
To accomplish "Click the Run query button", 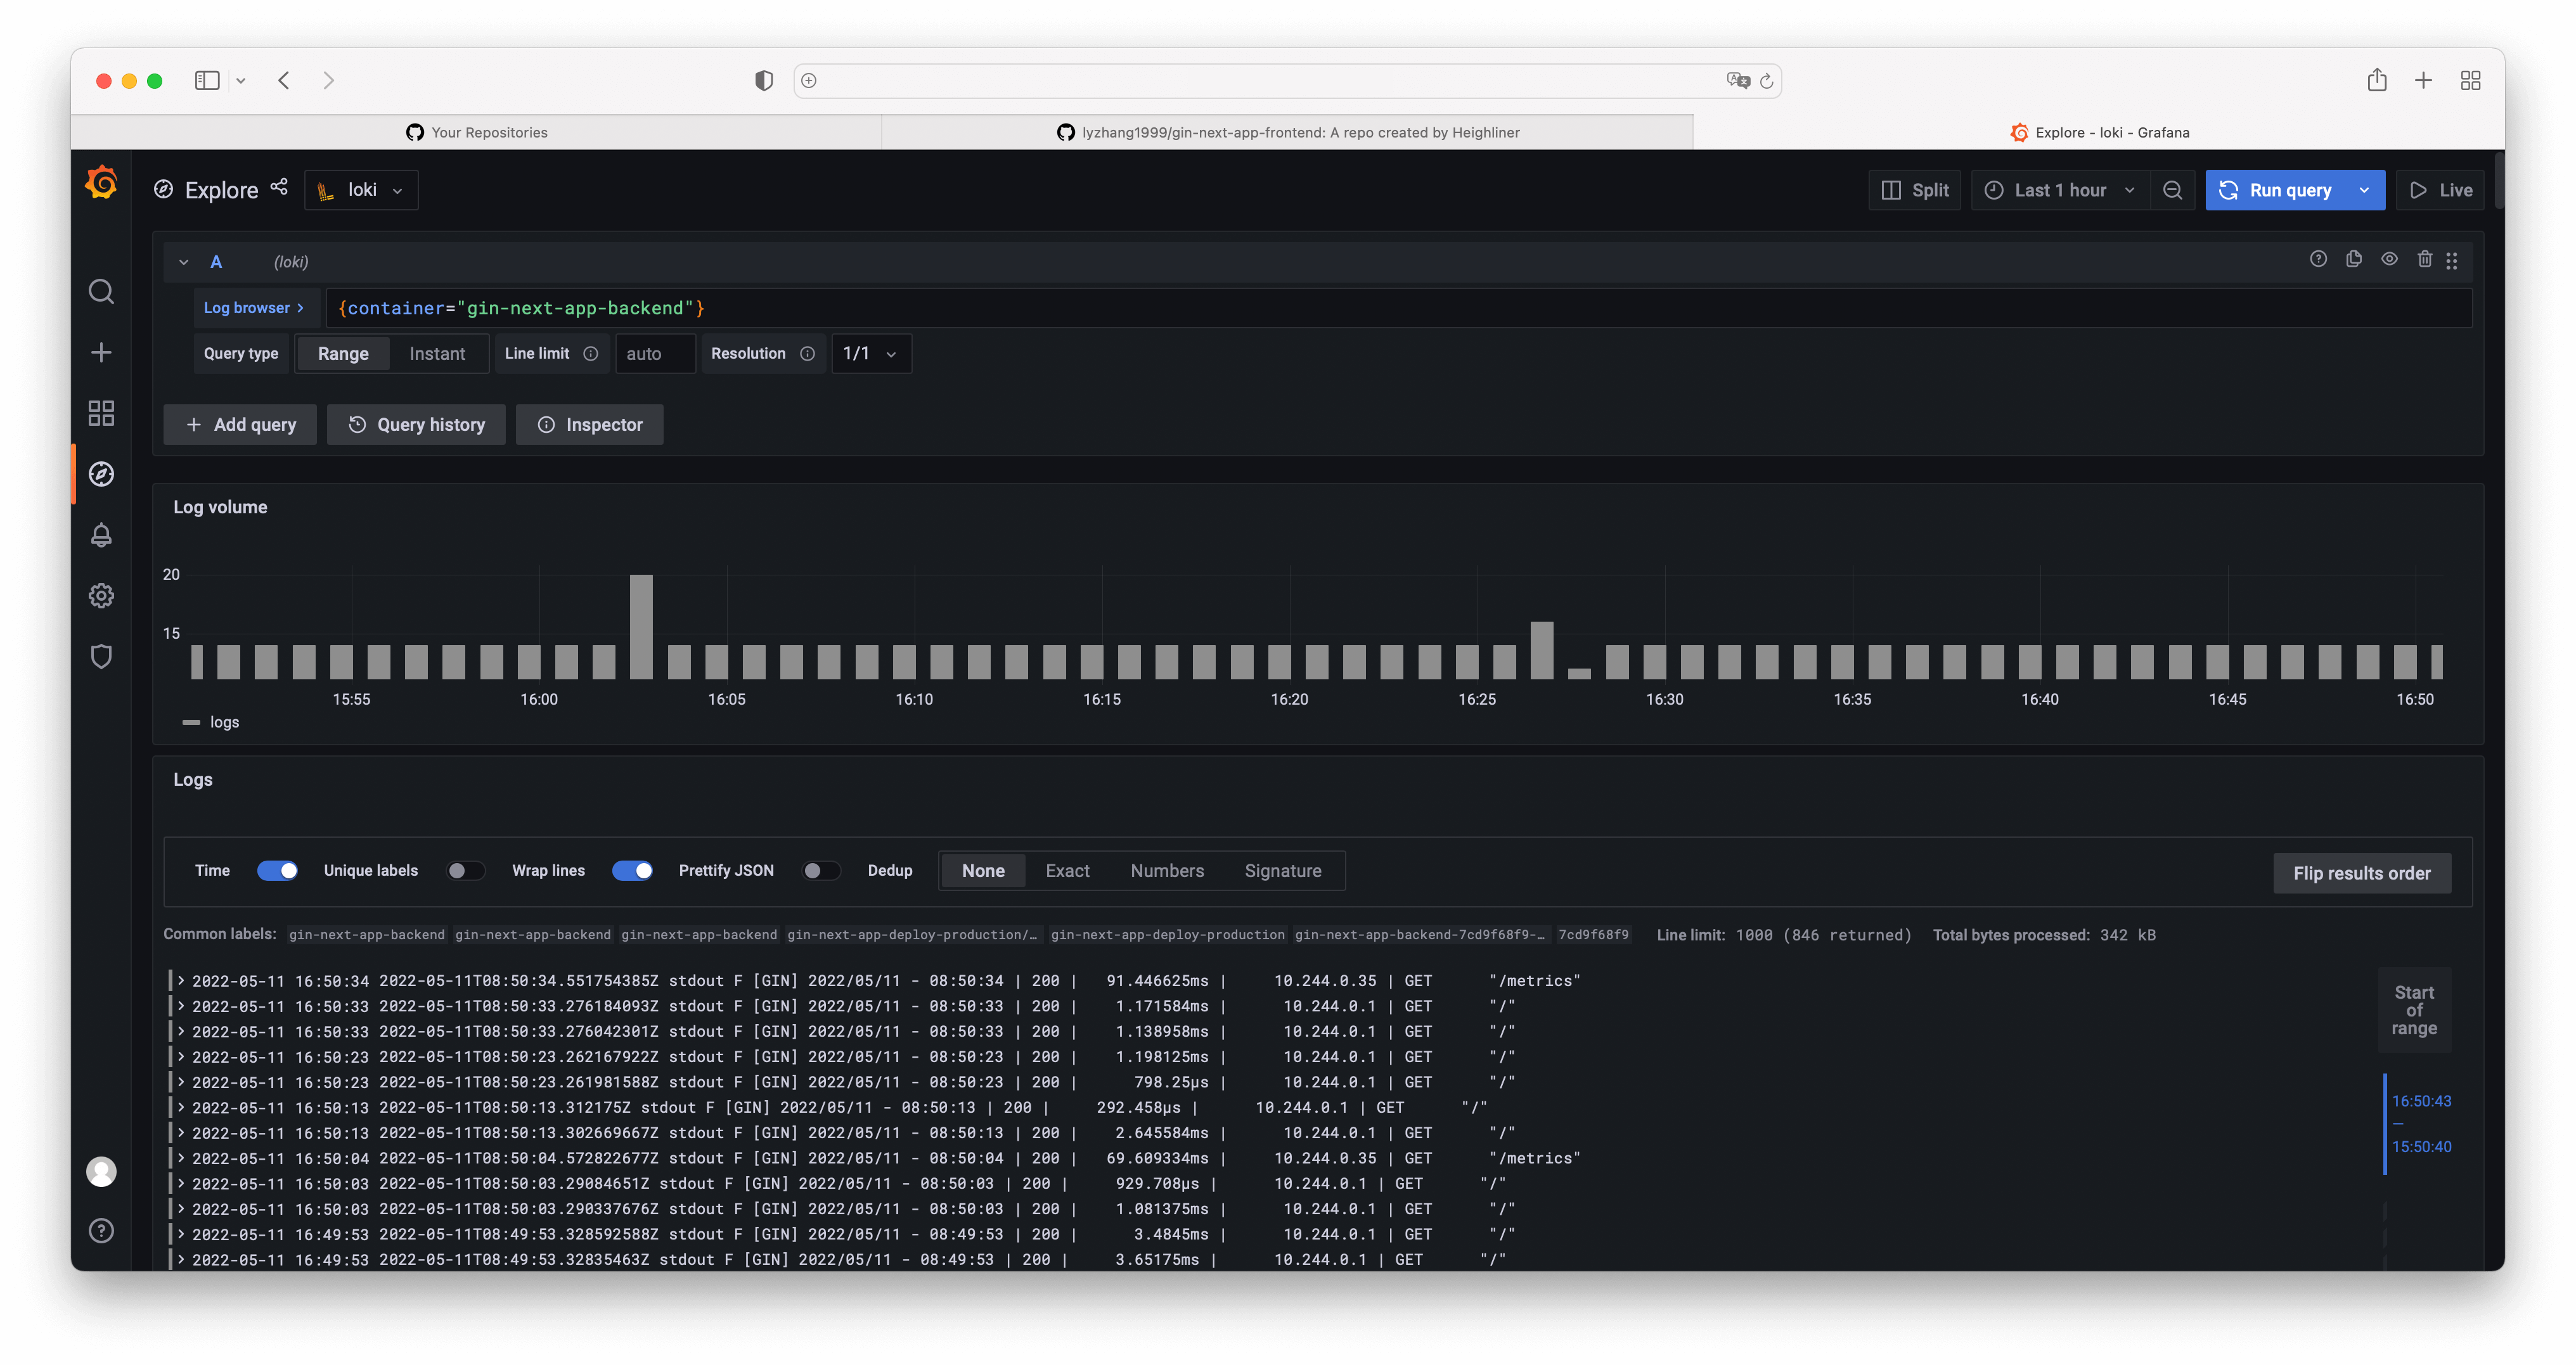I will click(x=2276, y=190).
